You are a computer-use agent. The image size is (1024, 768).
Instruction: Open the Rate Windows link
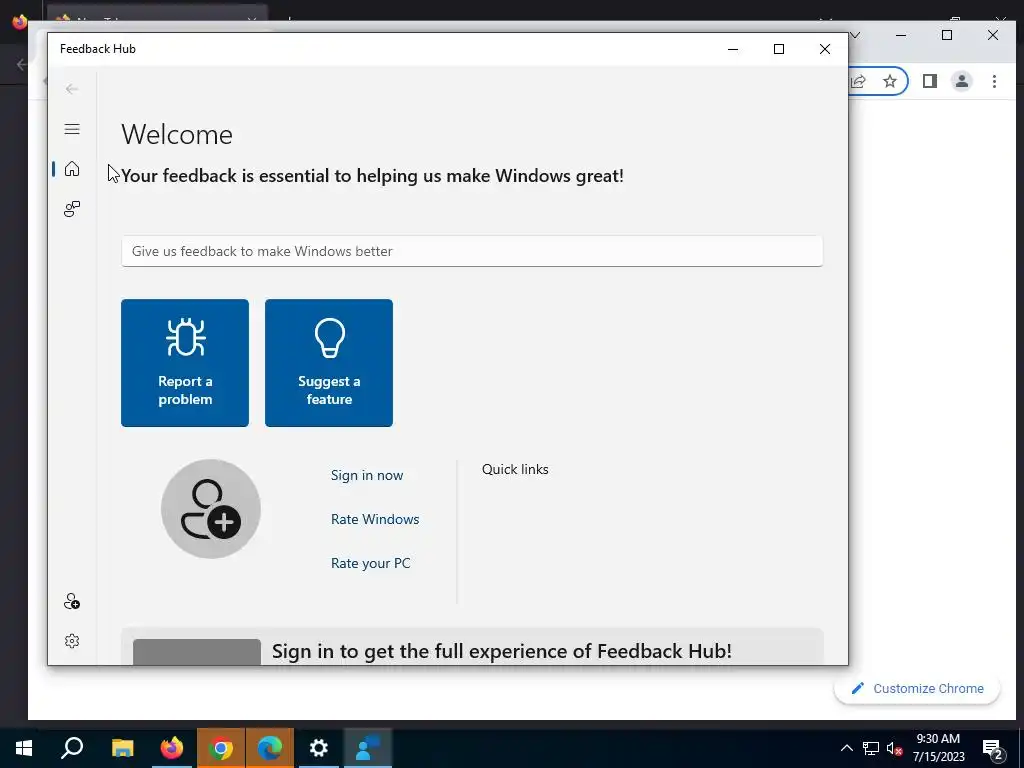click(x=375, y=519)
